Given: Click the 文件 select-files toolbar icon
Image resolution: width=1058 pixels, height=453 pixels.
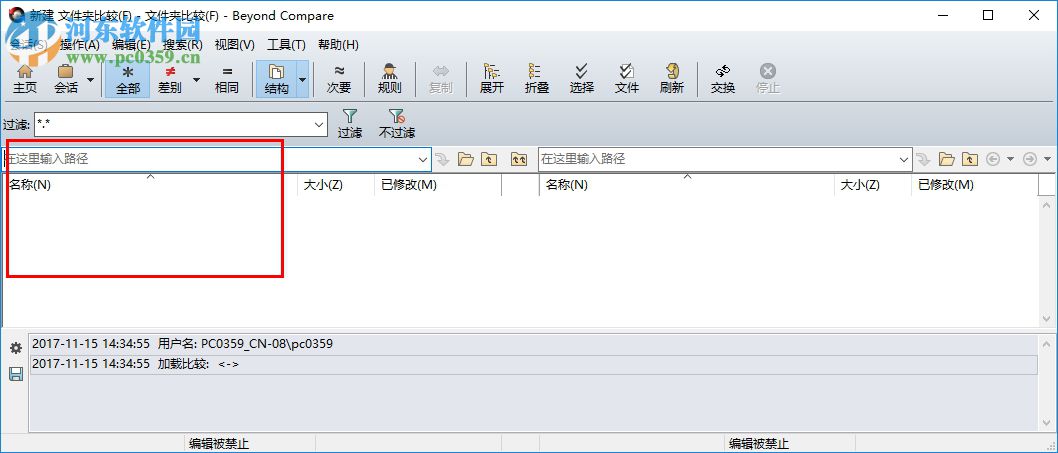Looking at the screenshot, I should pos(627,79).
